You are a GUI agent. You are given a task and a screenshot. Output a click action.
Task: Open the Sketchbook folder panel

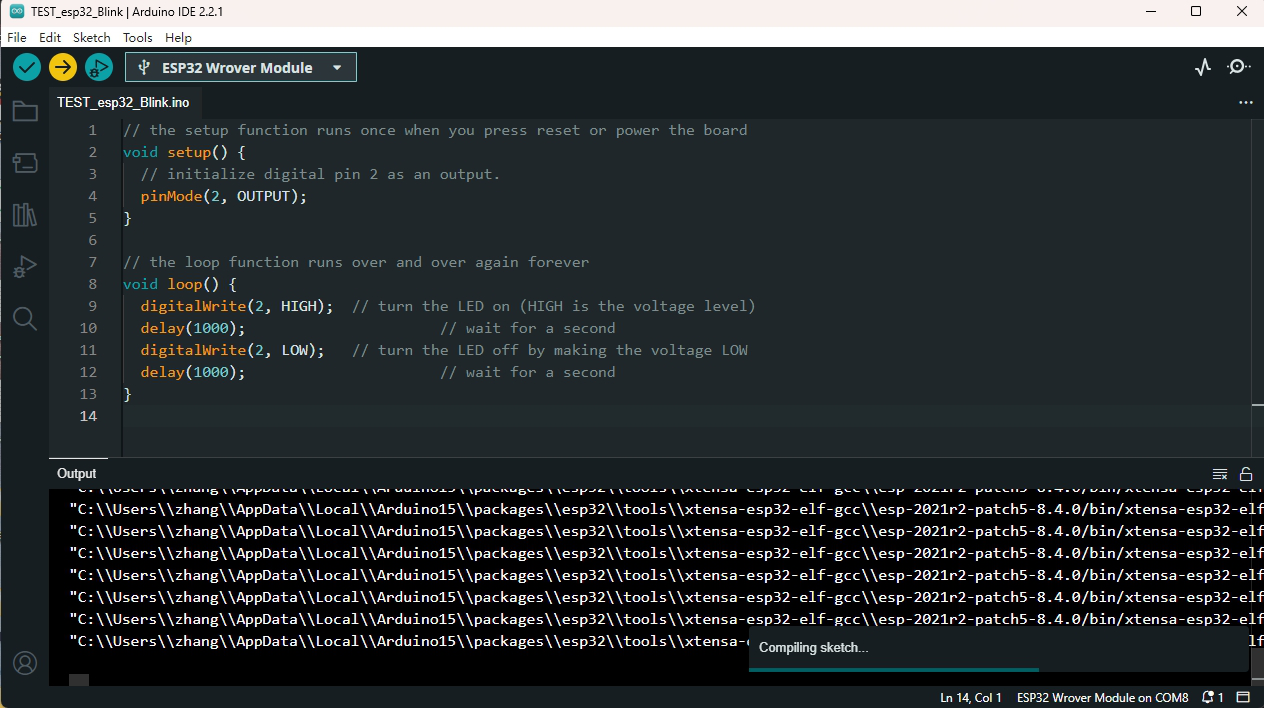(x=25, y=111)
